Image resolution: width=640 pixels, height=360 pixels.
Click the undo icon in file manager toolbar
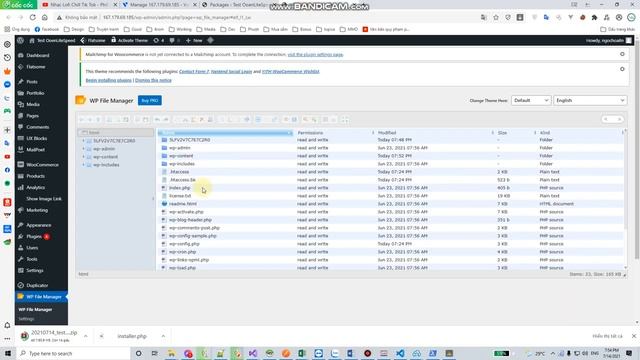pos(157,120)
